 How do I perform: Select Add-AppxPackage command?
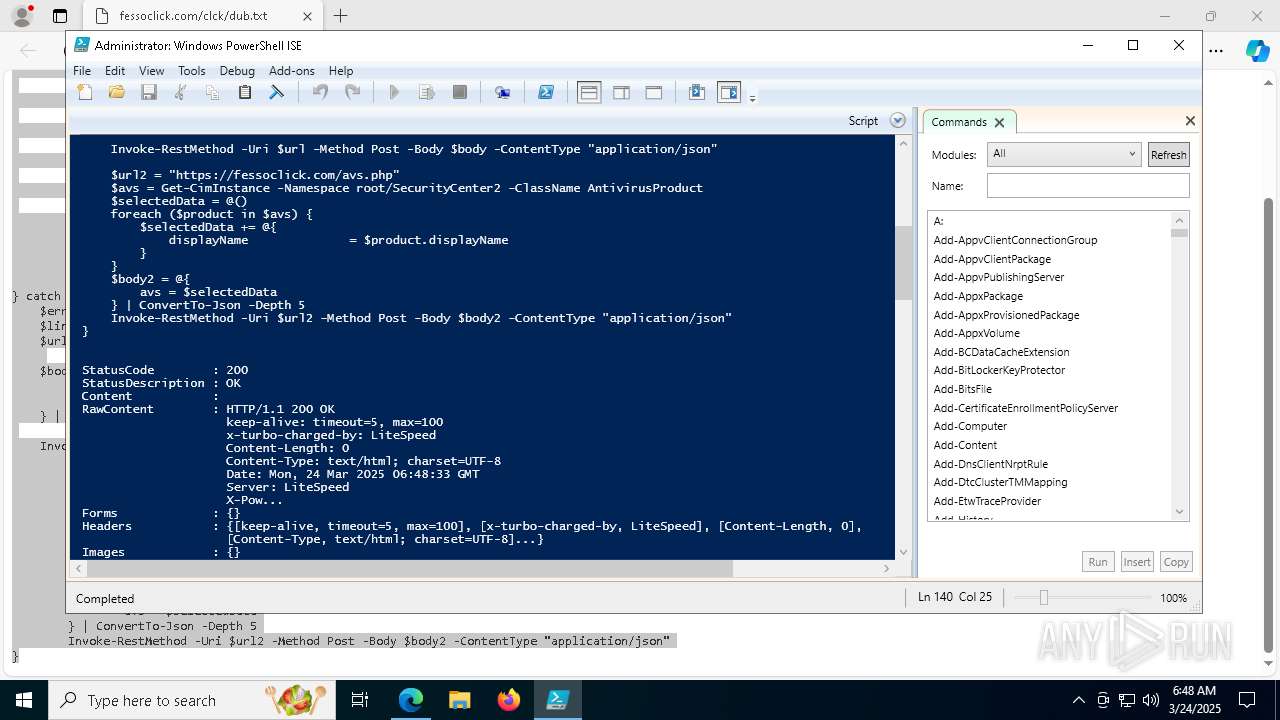point(978,296)
